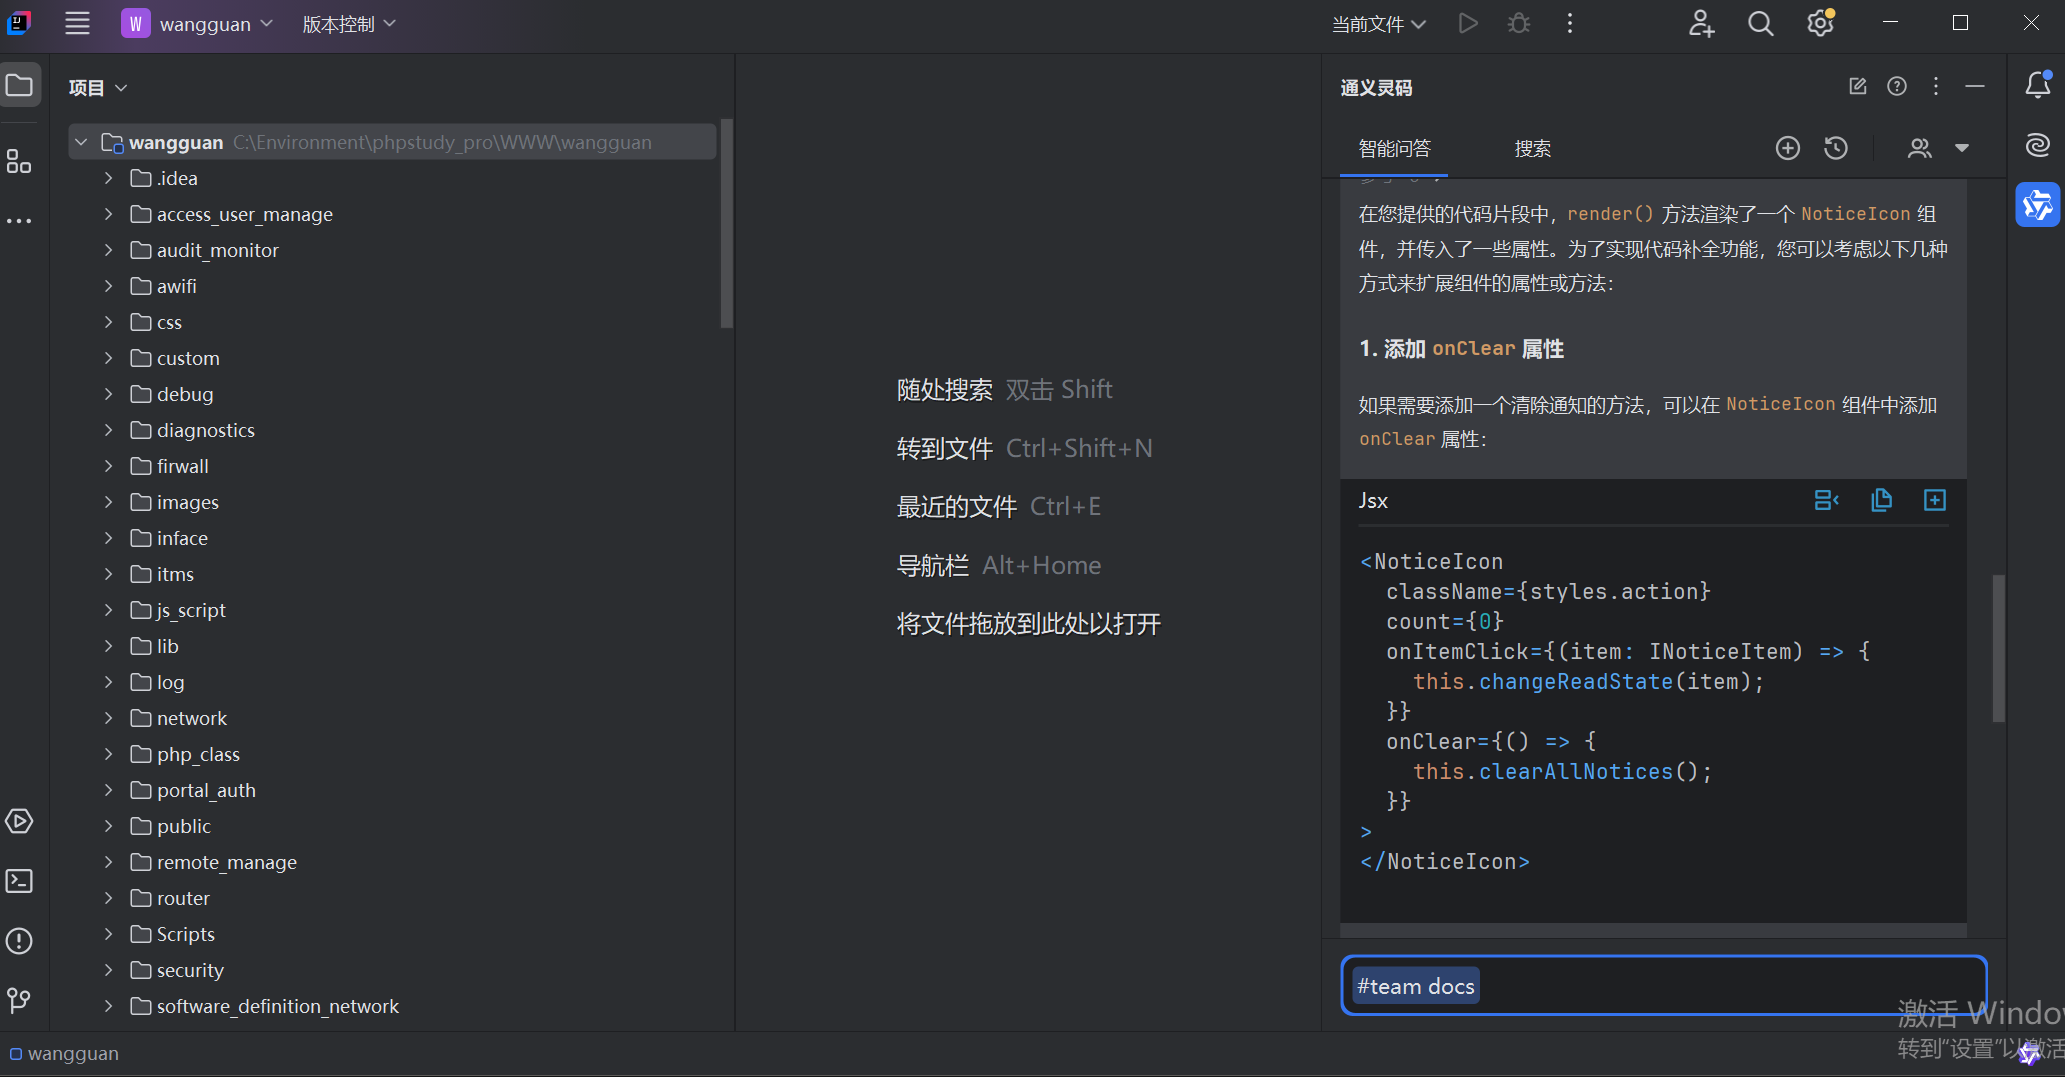Open the code with me user icon
The image size is (2065, 1077).
click(x=1701, y=24)
